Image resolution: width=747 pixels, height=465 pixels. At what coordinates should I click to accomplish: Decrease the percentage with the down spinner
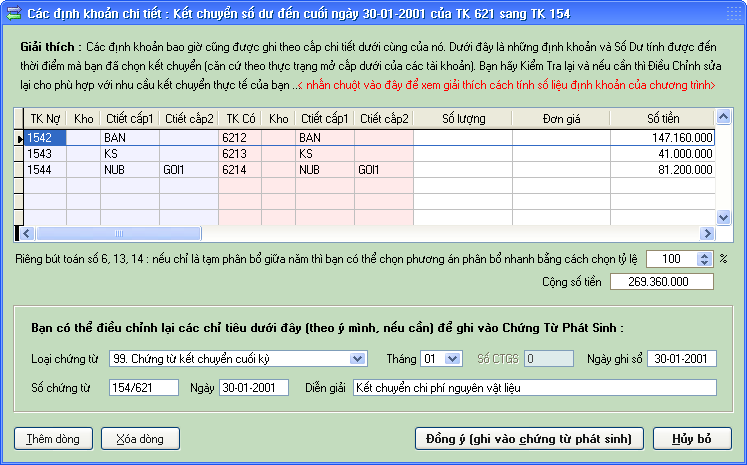point(708,262)
